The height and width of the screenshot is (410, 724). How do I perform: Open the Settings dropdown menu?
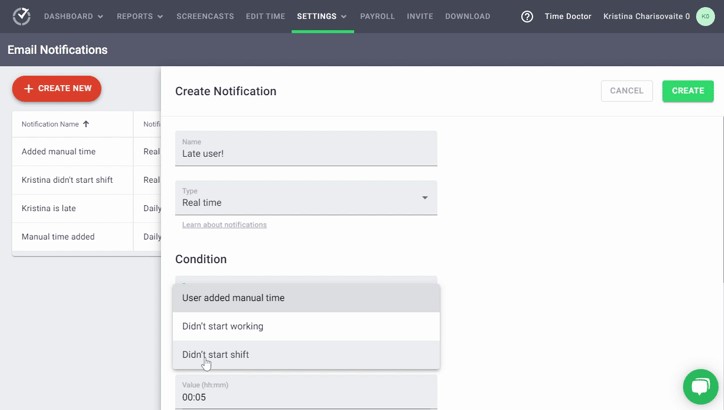click(322, 17)
